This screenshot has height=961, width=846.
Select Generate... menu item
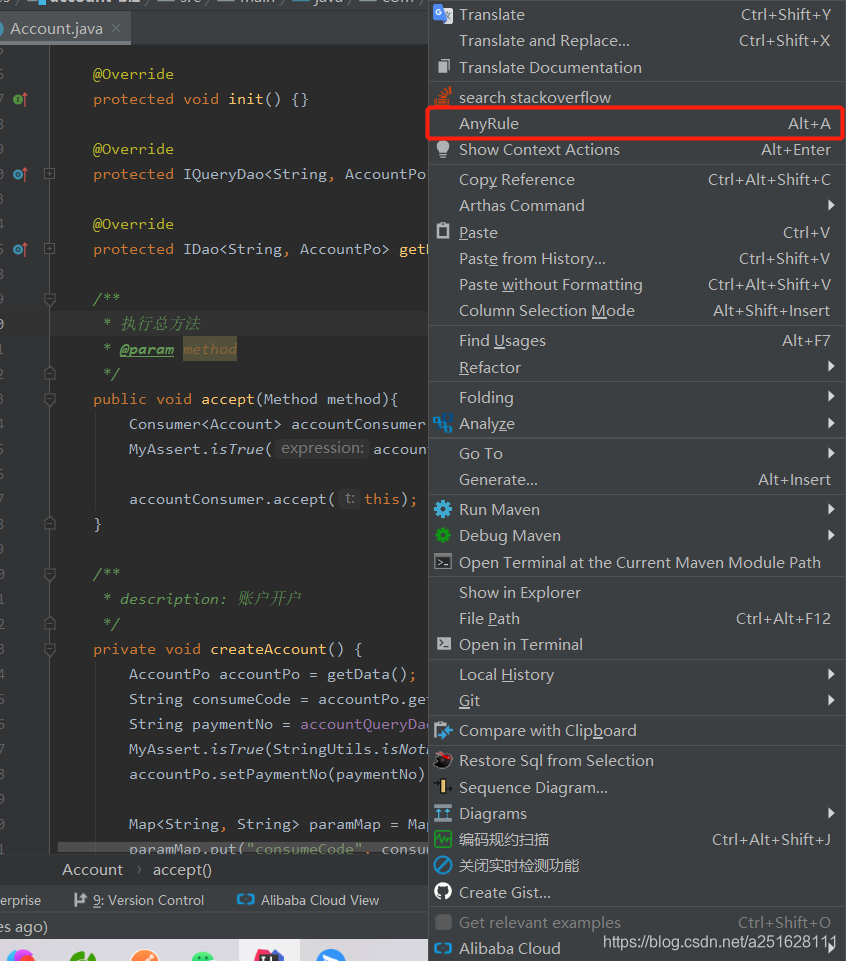pyautogui.click(x=636, y=479)
